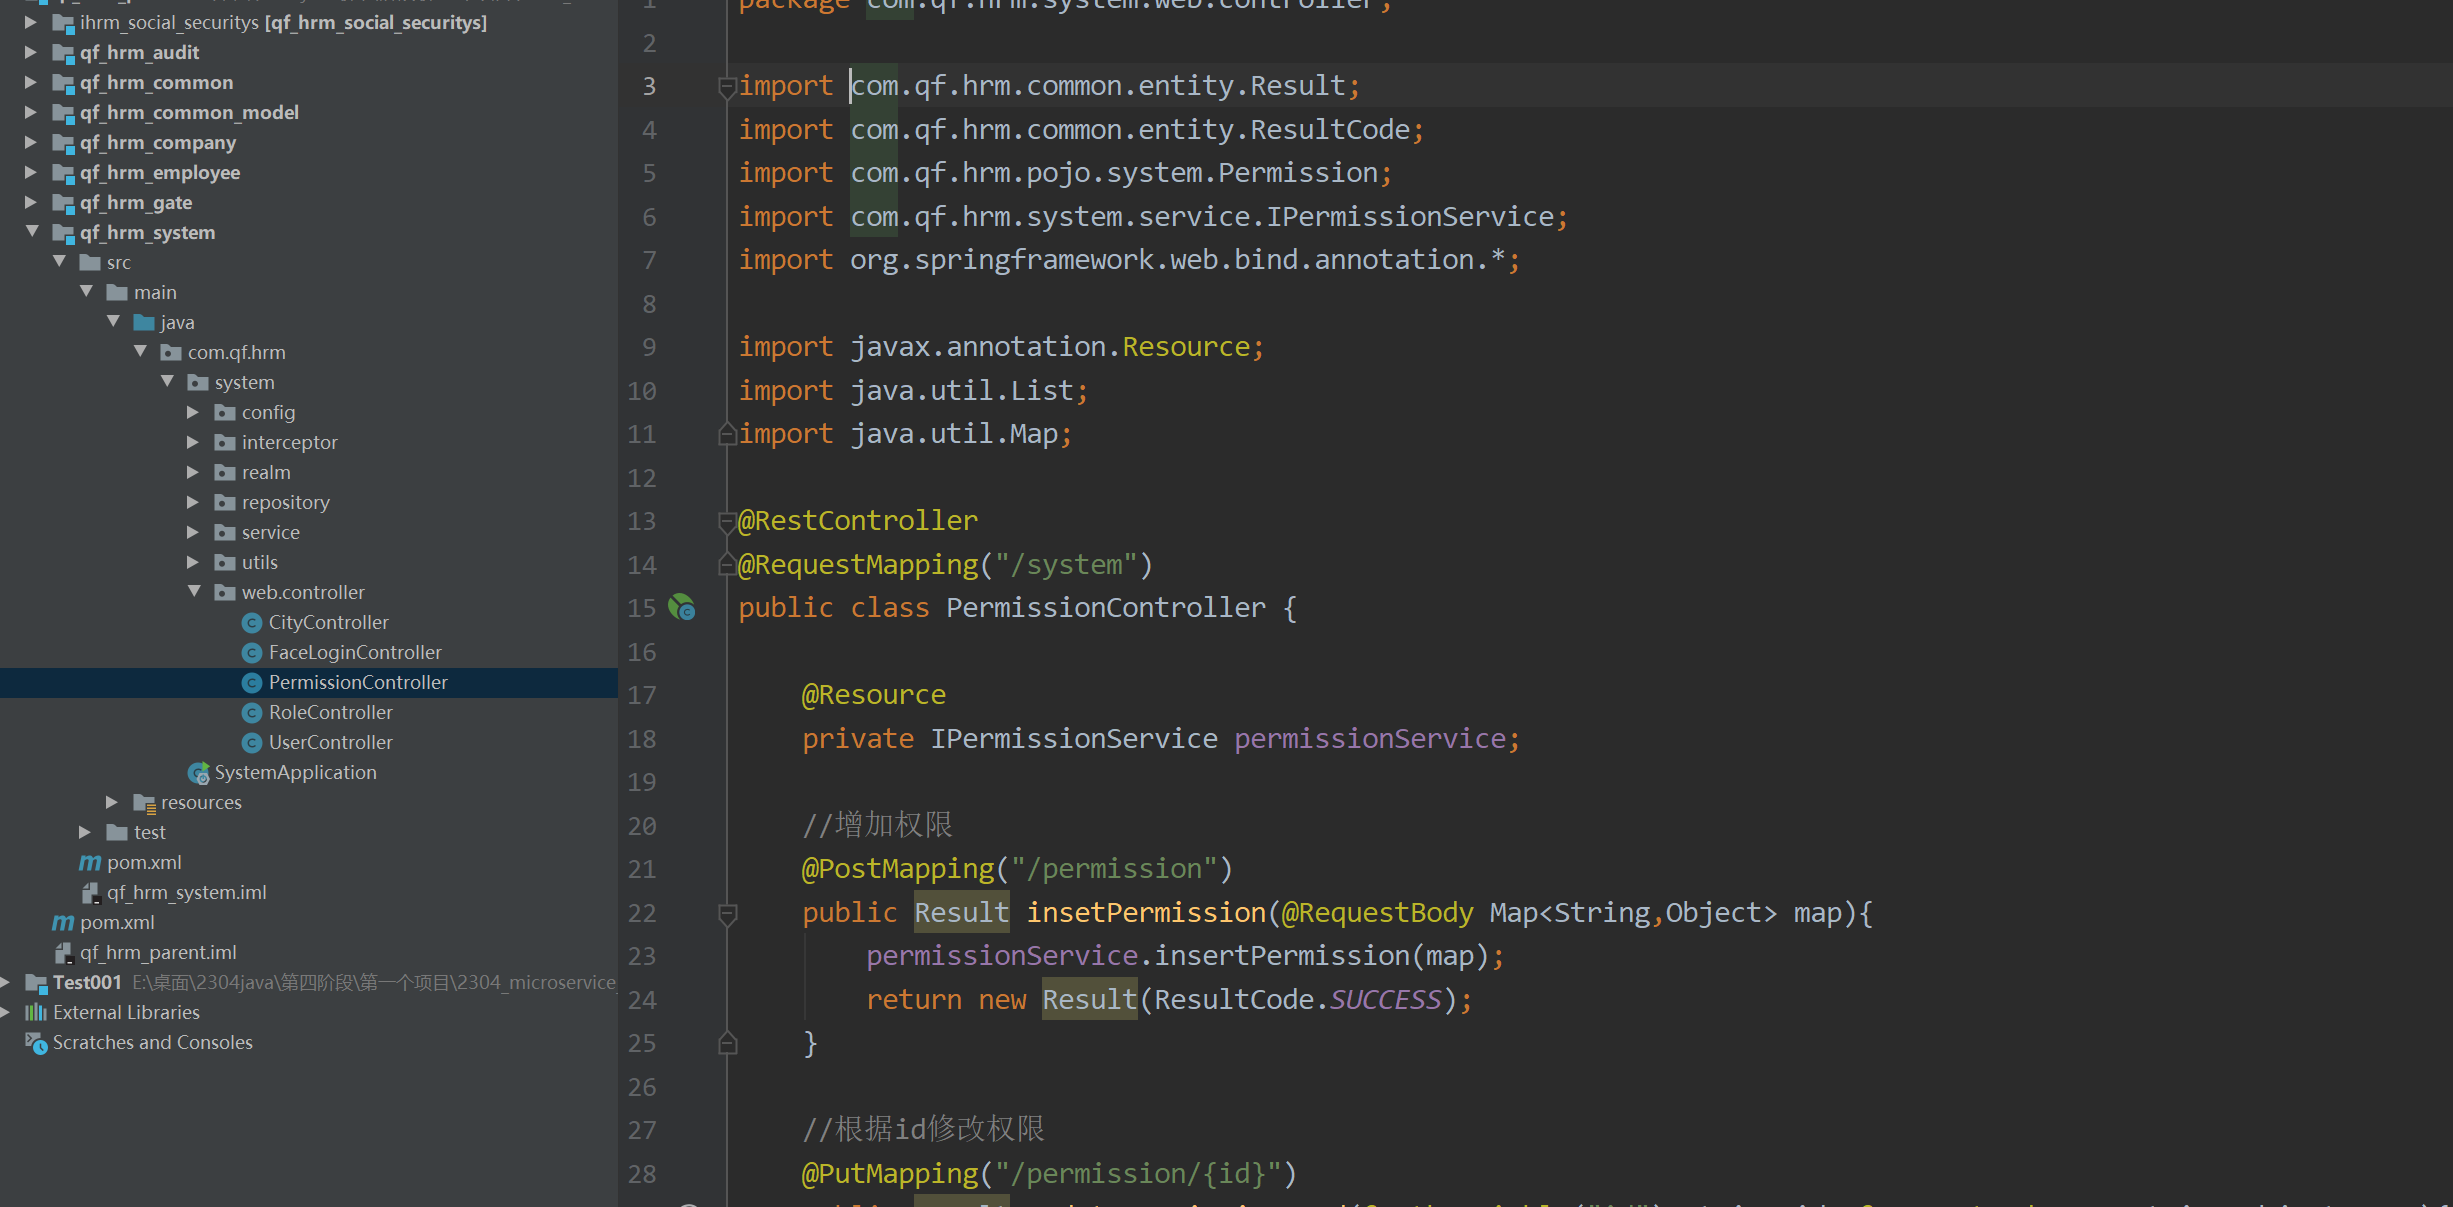Open FaceLoginController in project tree
2453x1207 pixels.
[355, 652]
